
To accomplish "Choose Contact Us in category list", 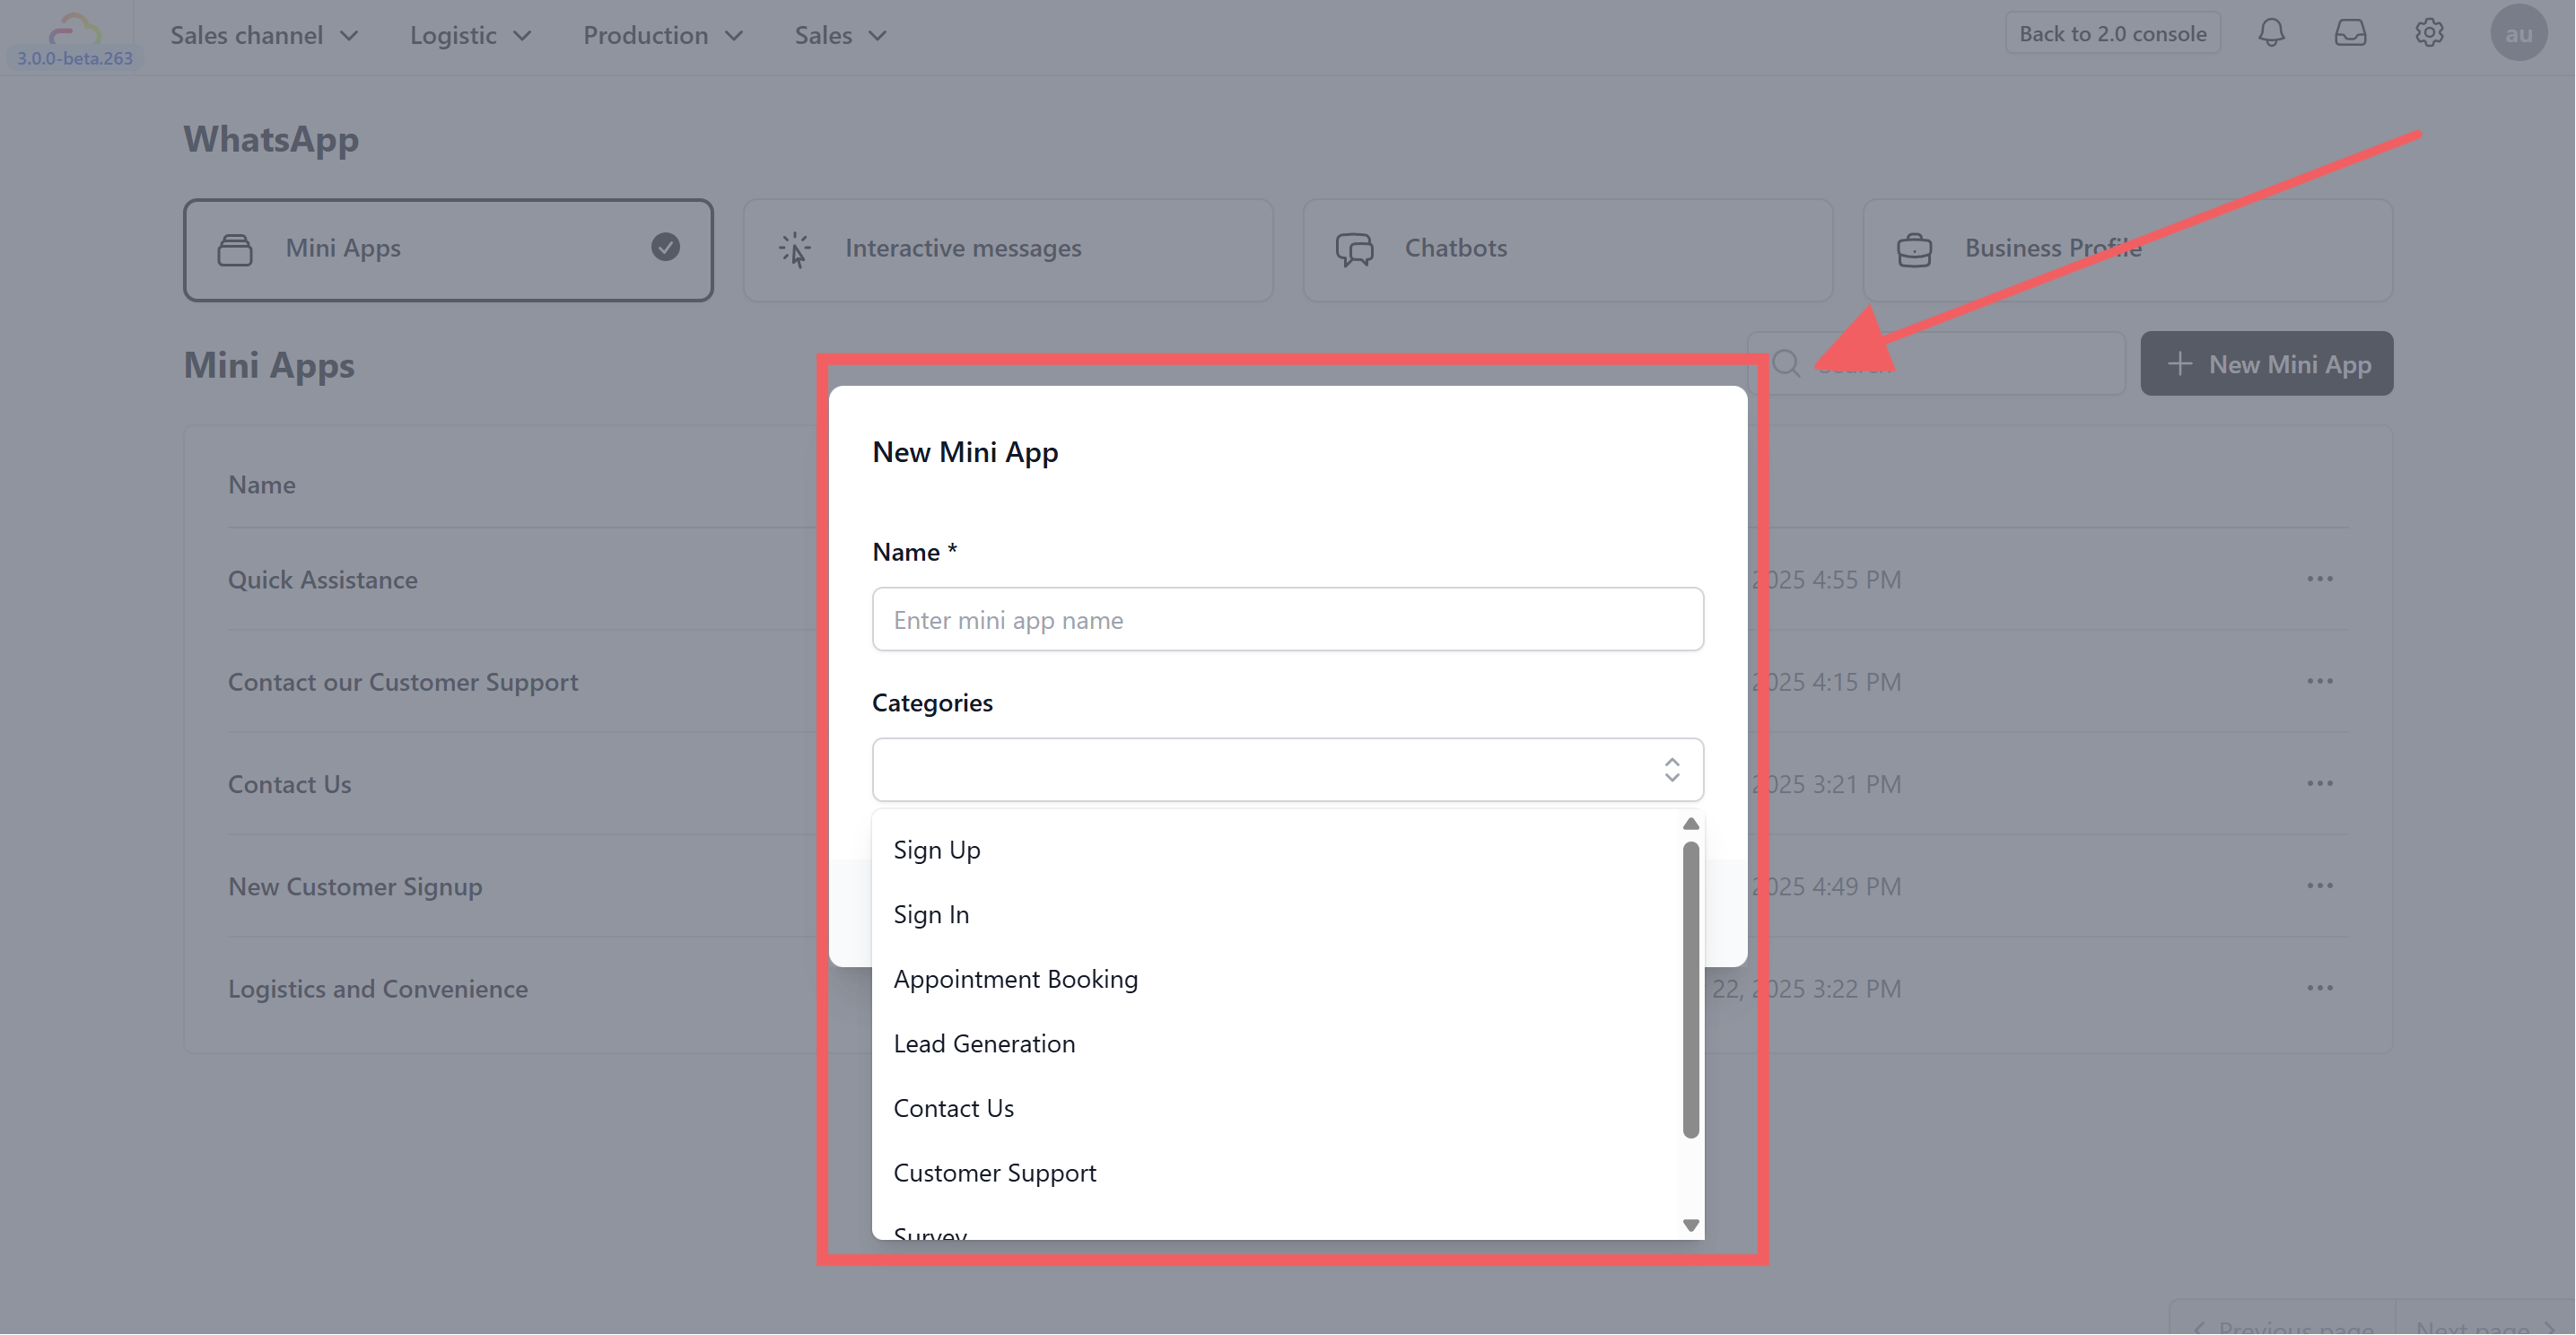I will pyautogui.click(x=1278, y=1109).
